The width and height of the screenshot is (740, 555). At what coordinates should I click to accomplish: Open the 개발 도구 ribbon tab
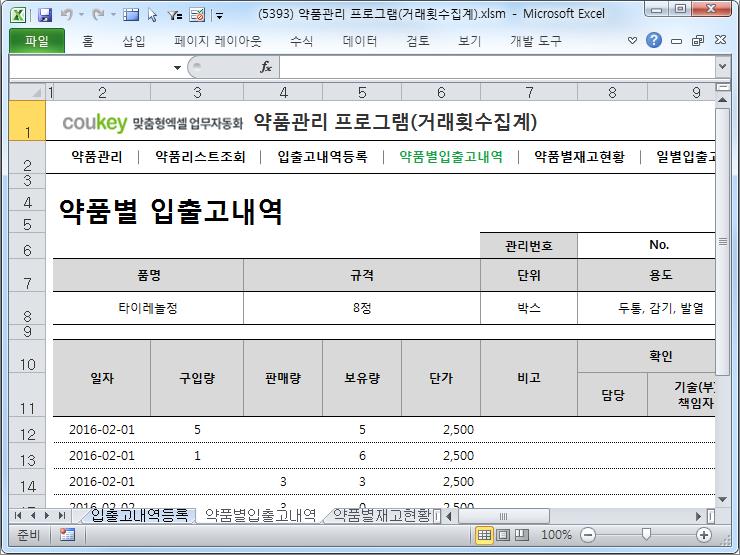pyautogui.click(x=536, y=41)
